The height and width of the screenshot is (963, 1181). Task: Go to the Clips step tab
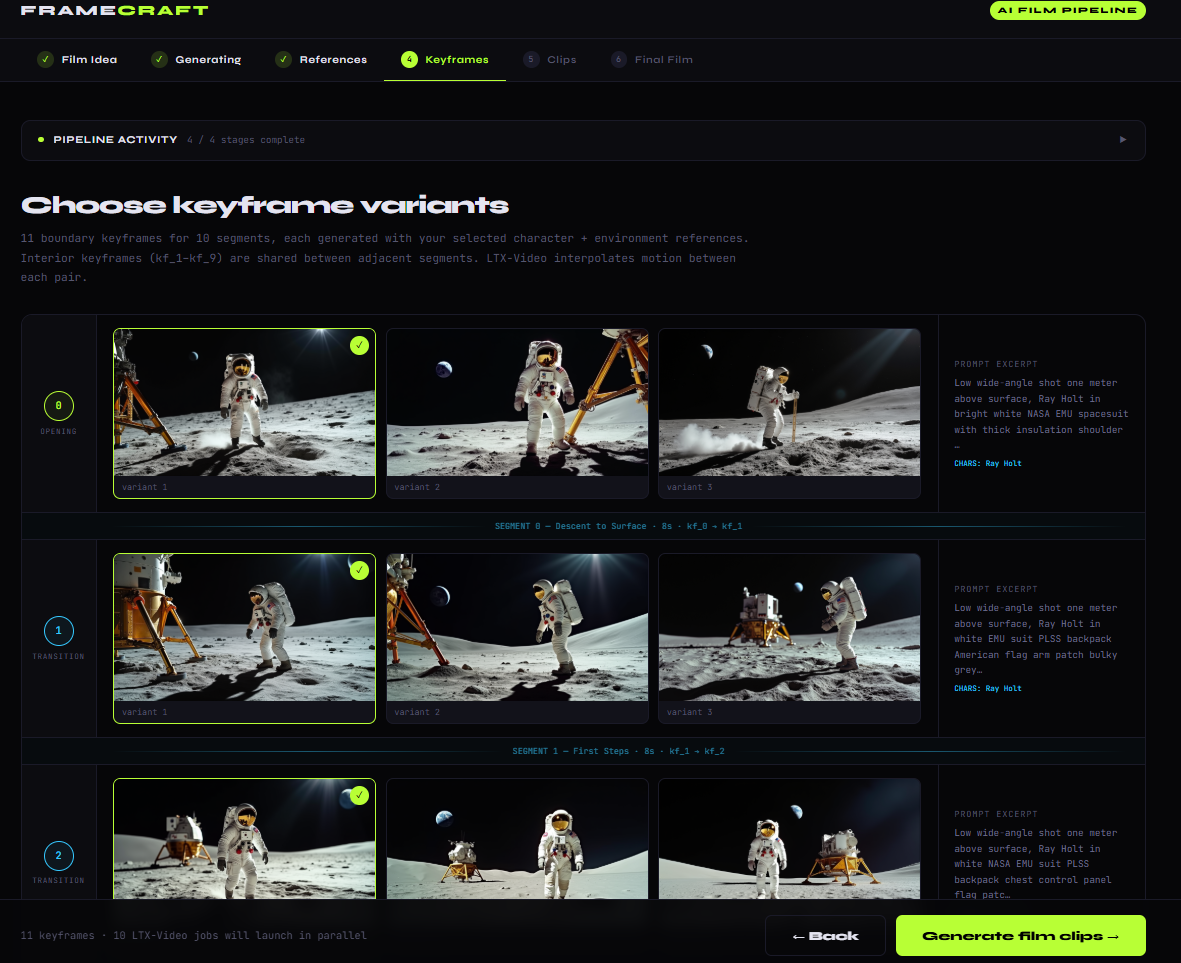coord(551,59)
